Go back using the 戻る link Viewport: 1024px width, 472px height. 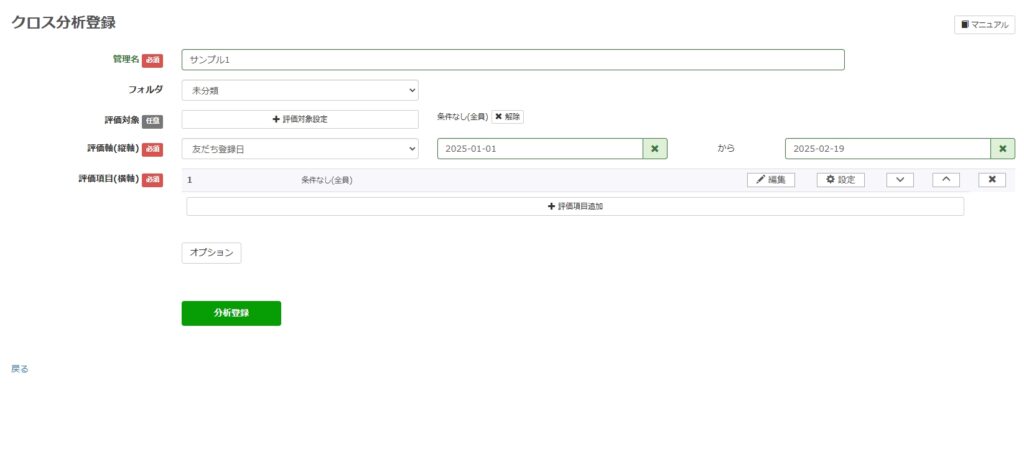pos(20,369)
